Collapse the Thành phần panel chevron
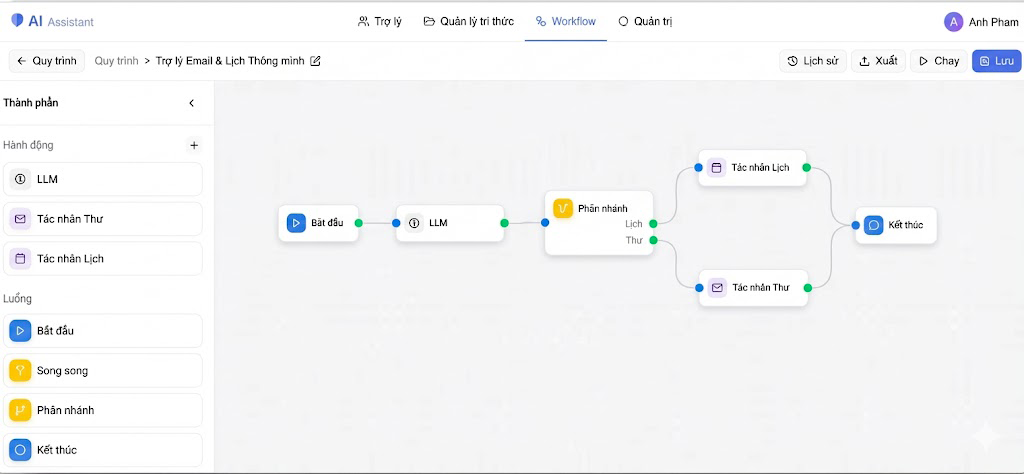Screen dimensions: 1024x474 (192, 103)
